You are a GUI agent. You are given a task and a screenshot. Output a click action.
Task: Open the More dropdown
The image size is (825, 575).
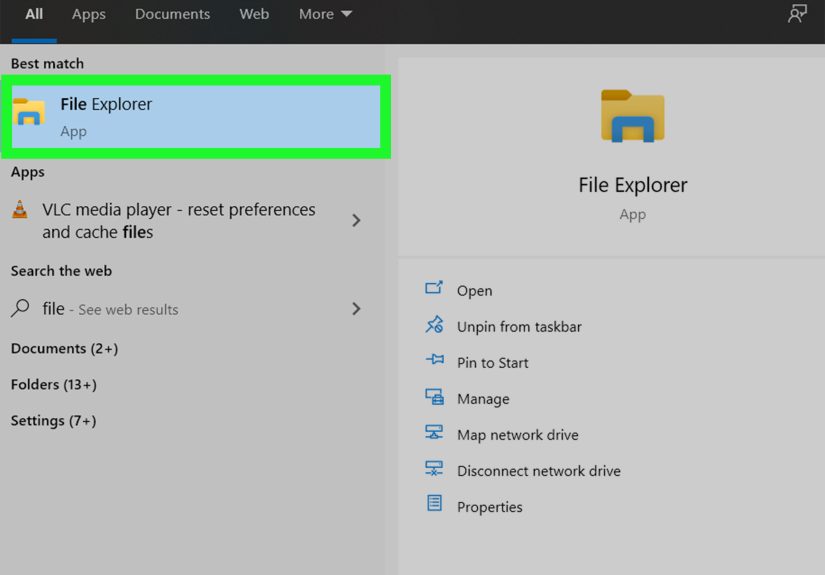(325, 14)
